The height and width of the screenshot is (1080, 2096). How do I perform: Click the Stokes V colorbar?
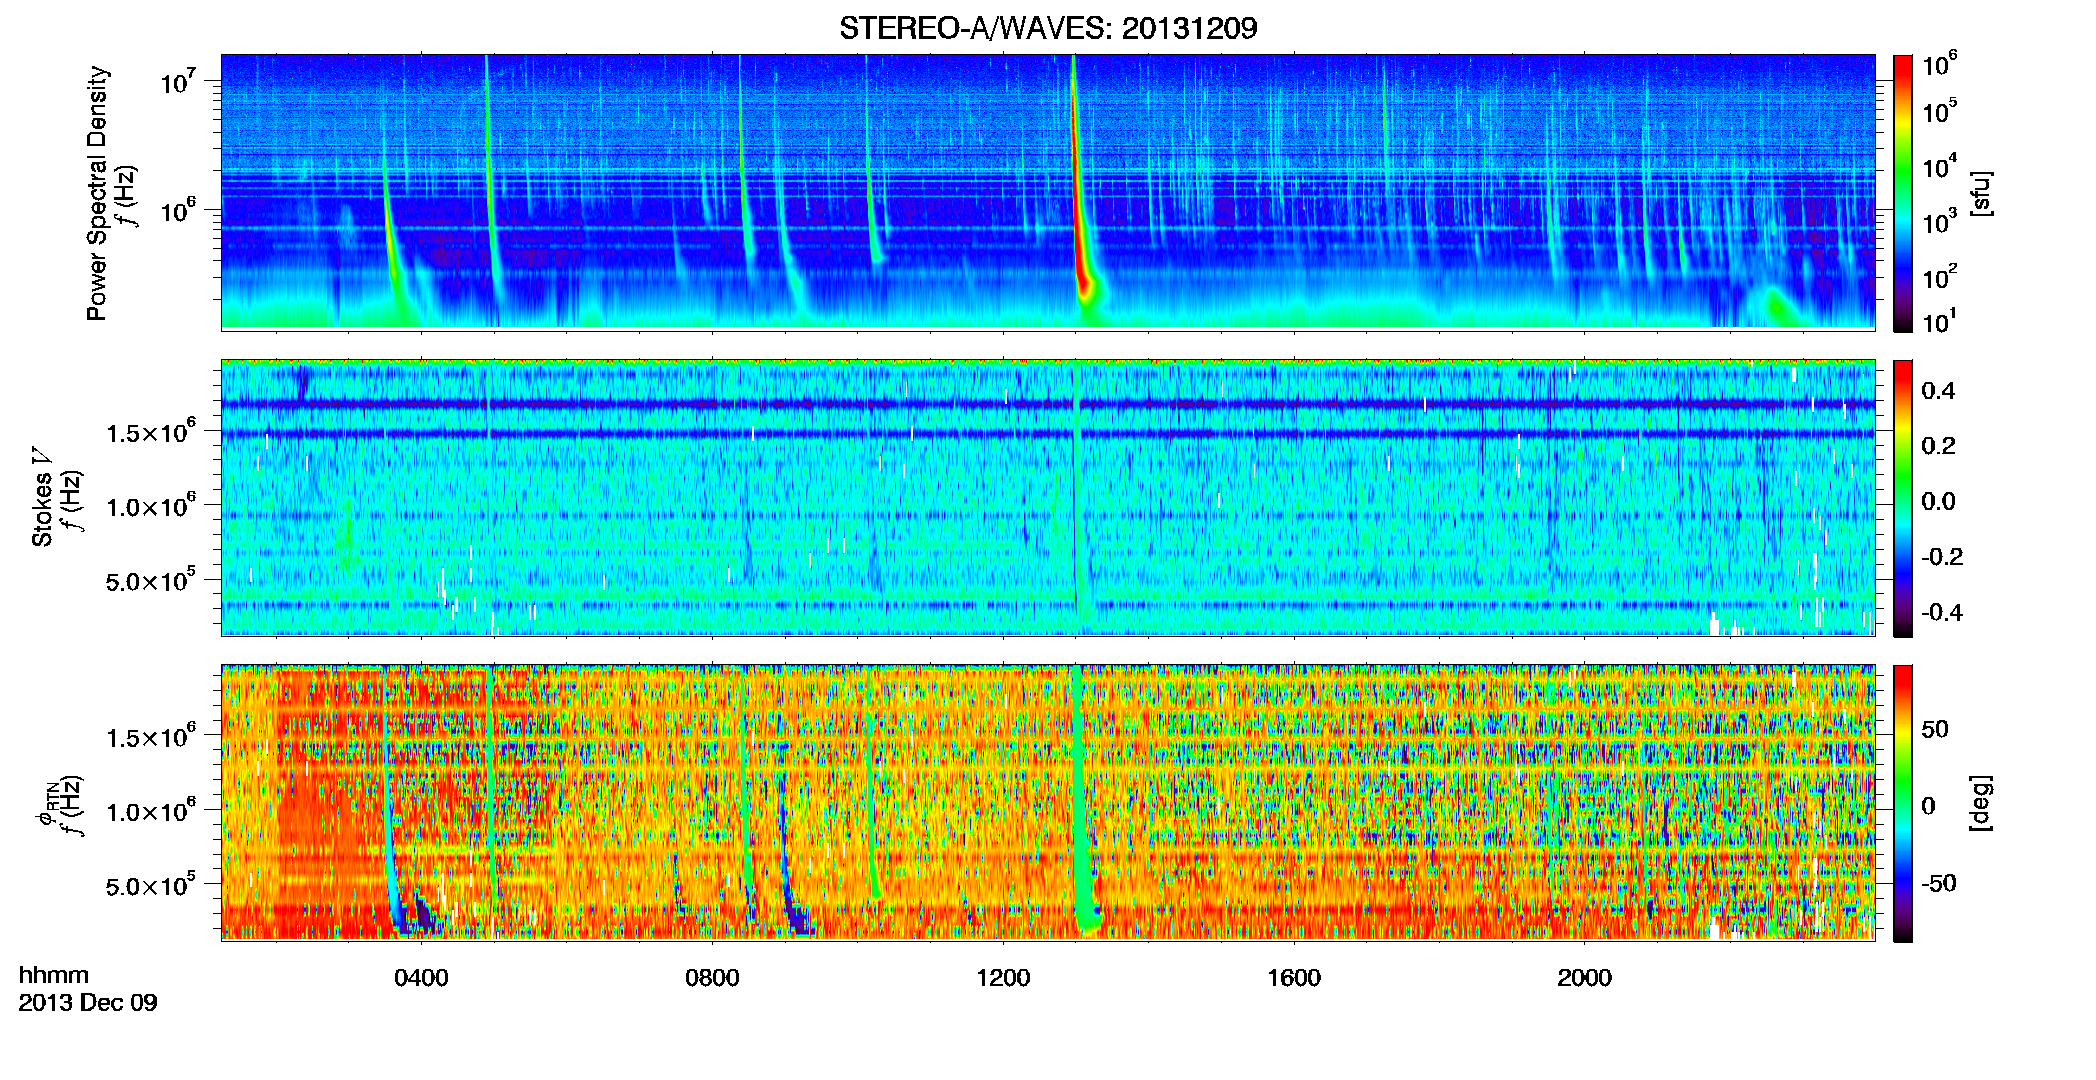1903,498
